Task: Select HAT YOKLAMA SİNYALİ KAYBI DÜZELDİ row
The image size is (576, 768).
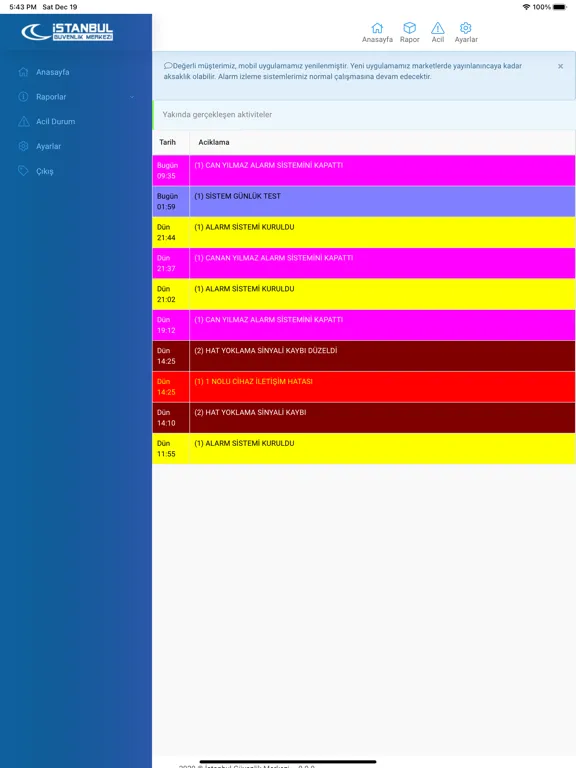Action: 364,356
